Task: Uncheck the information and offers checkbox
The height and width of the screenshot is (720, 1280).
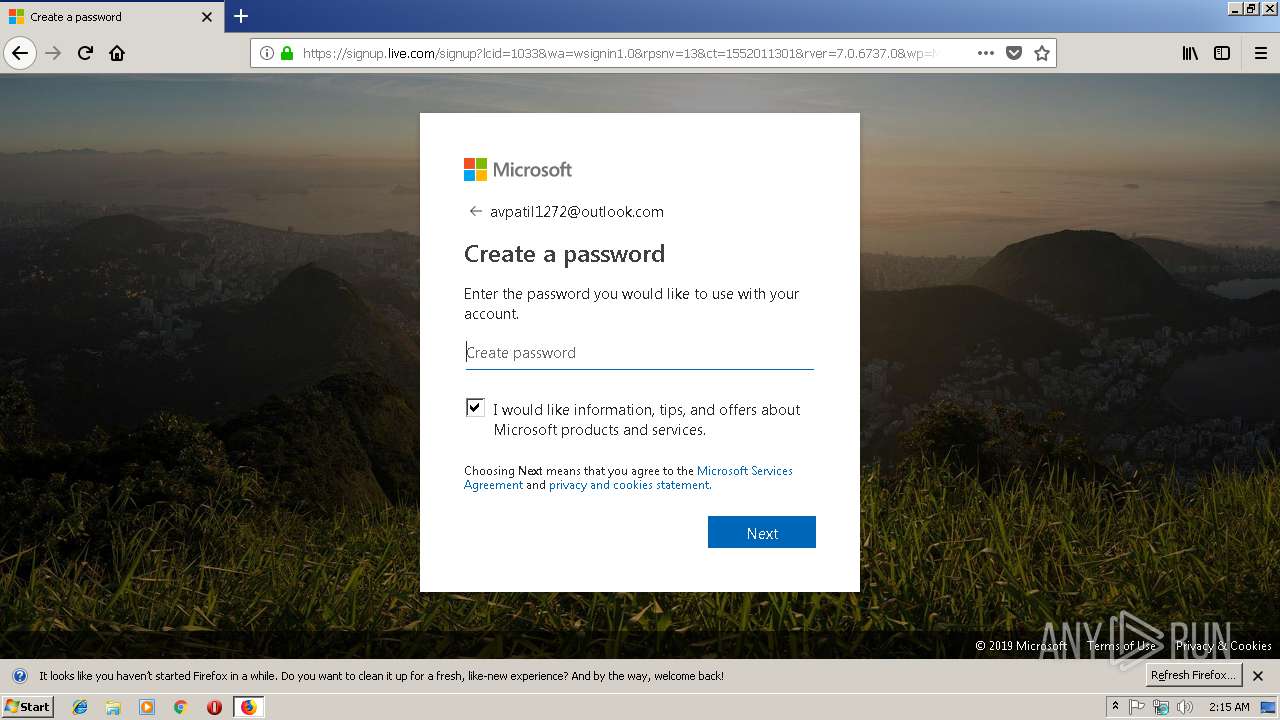Action: (475, 408)
